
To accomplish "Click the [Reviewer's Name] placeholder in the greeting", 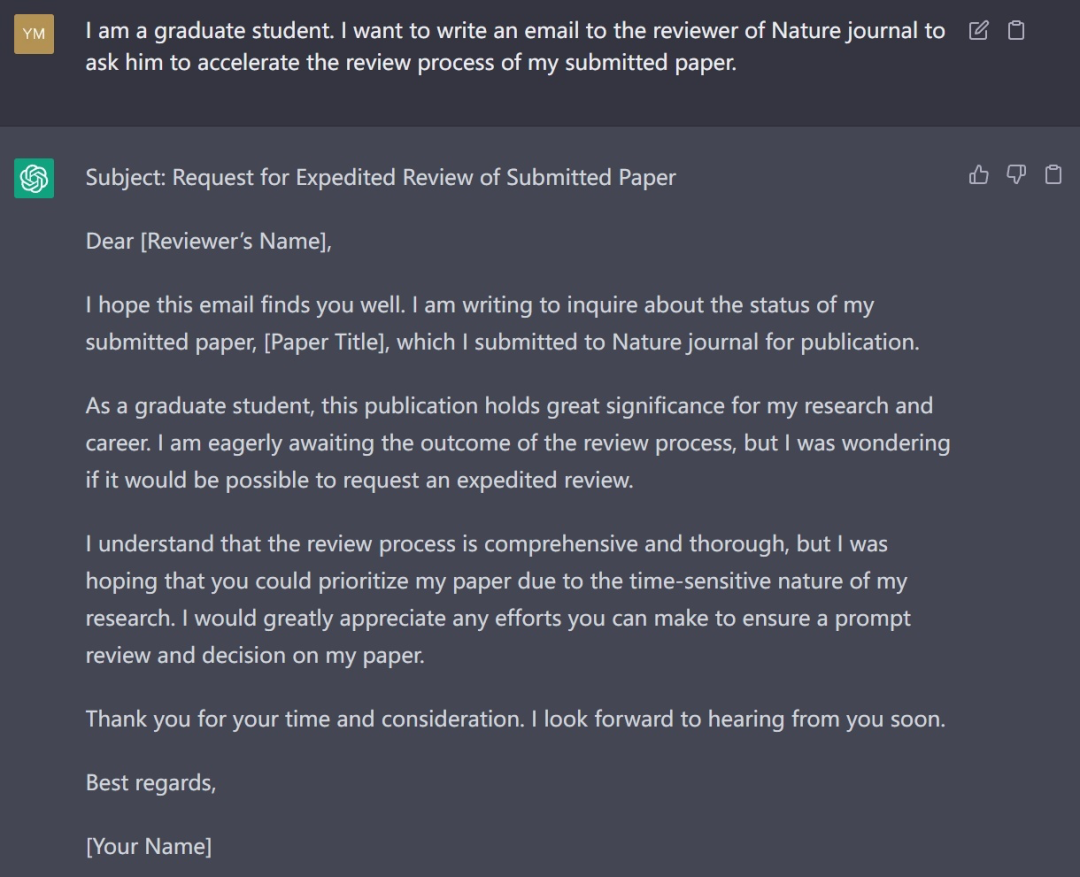I will tap(235, 242).
